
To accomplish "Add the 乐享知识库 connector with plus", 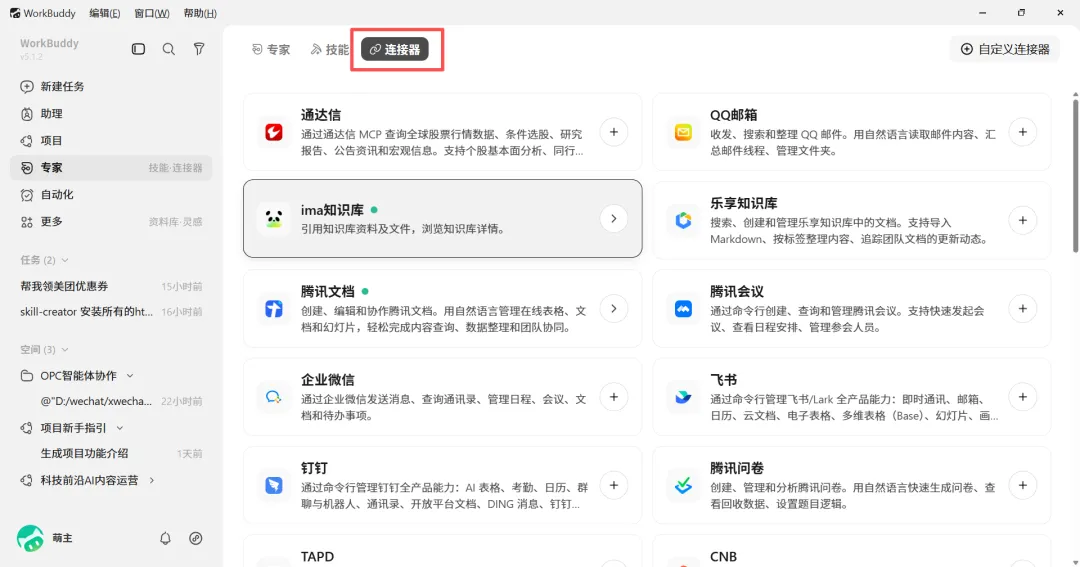I will click(1023, 220).
